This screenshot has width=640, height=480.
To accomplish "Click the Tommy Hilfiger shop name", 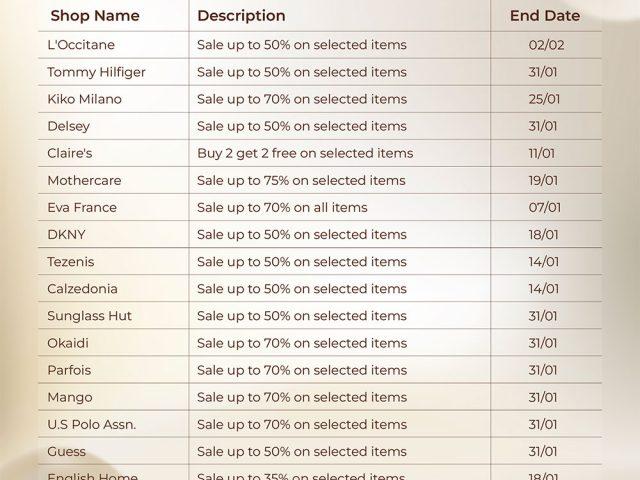I will (96, 72).
